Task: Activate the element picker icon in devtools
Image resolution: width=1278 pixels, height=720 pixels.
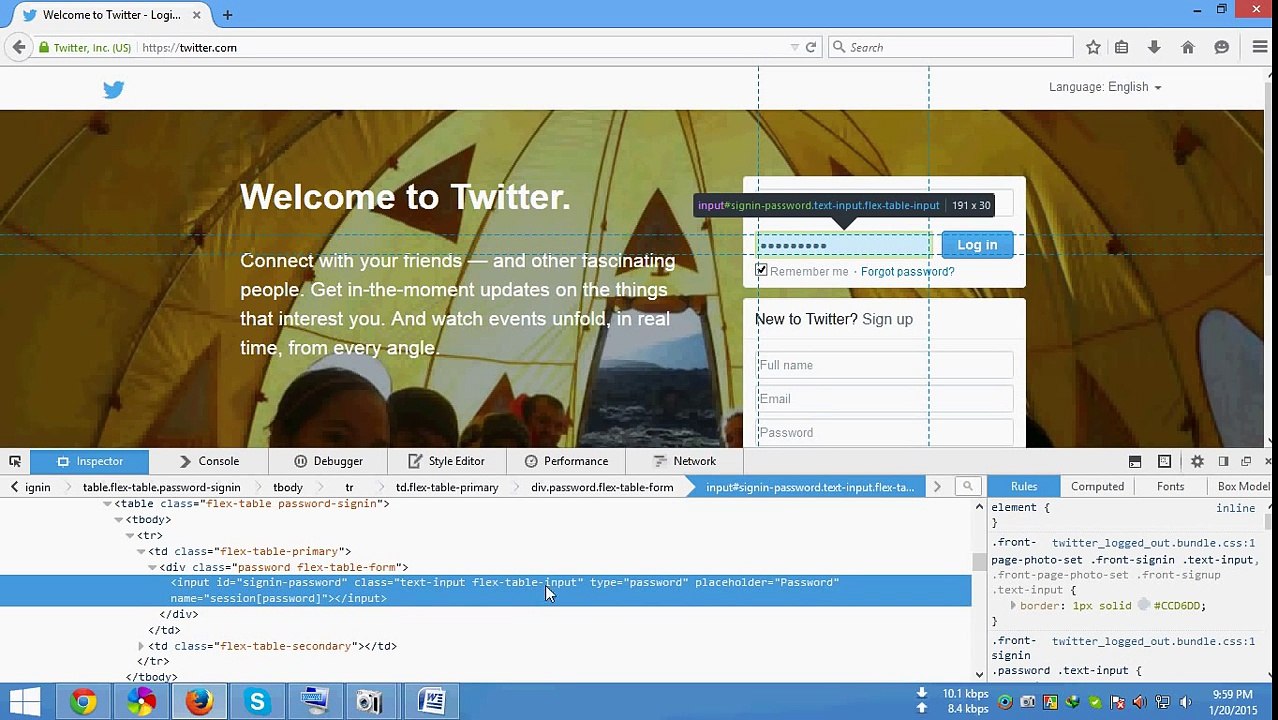Action: (x=15, y=461)
